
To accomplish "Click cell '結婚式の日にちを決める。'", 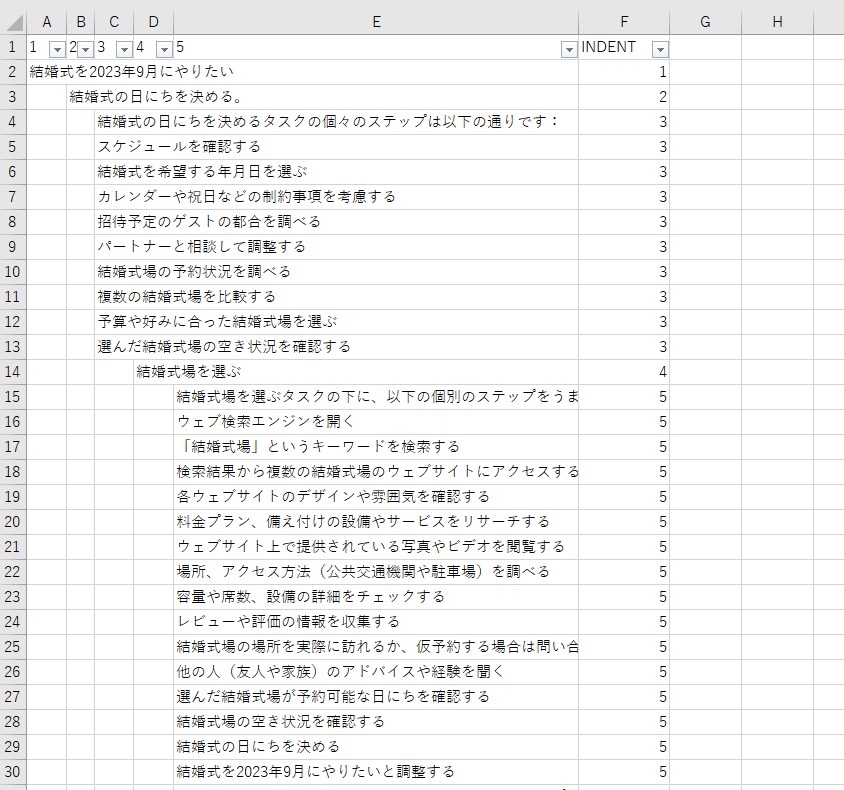I will point(156,97).
